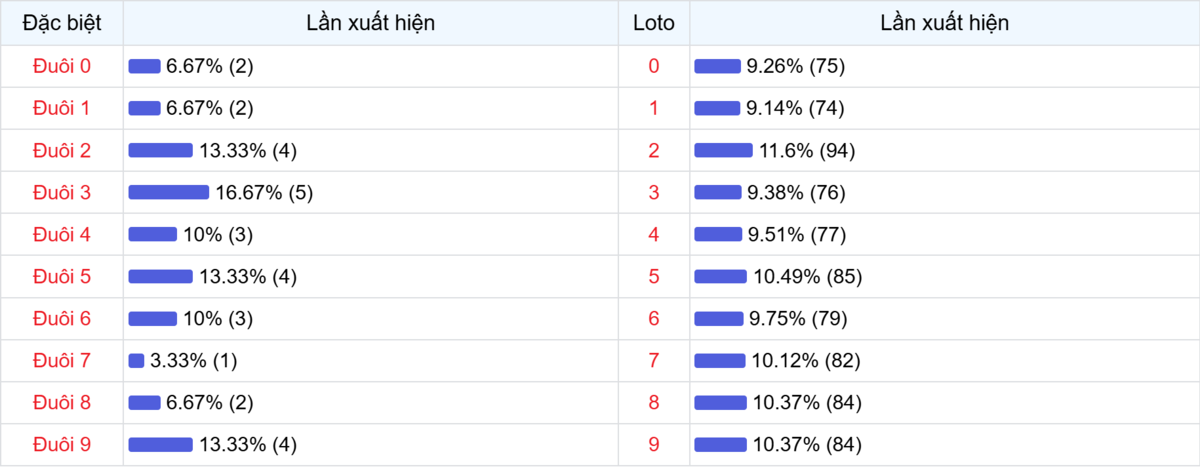The width and height of the screenshot is (1200, 467).
Task: Click the Đuôi 3 frequency bar
Action: tap(168, 192)
